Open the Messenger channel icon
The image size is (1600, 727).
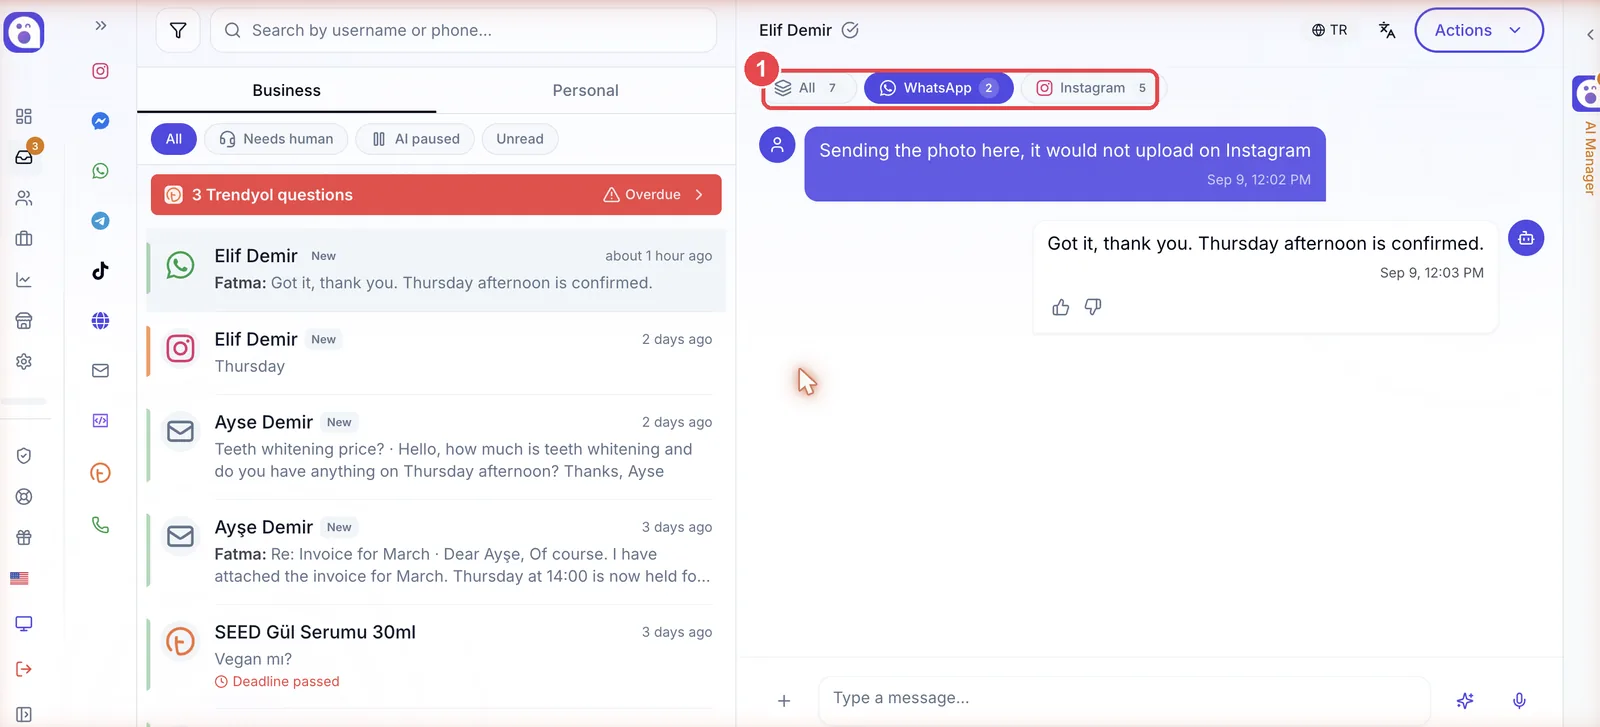pos(100,121)
